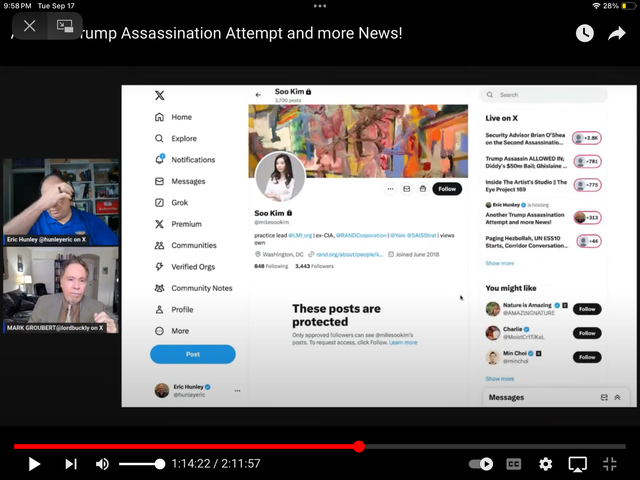Image resolution: width=640 pixels, height=480 pixels.
Task: Open AirPlay casting icon
Action: coord(578,464)
